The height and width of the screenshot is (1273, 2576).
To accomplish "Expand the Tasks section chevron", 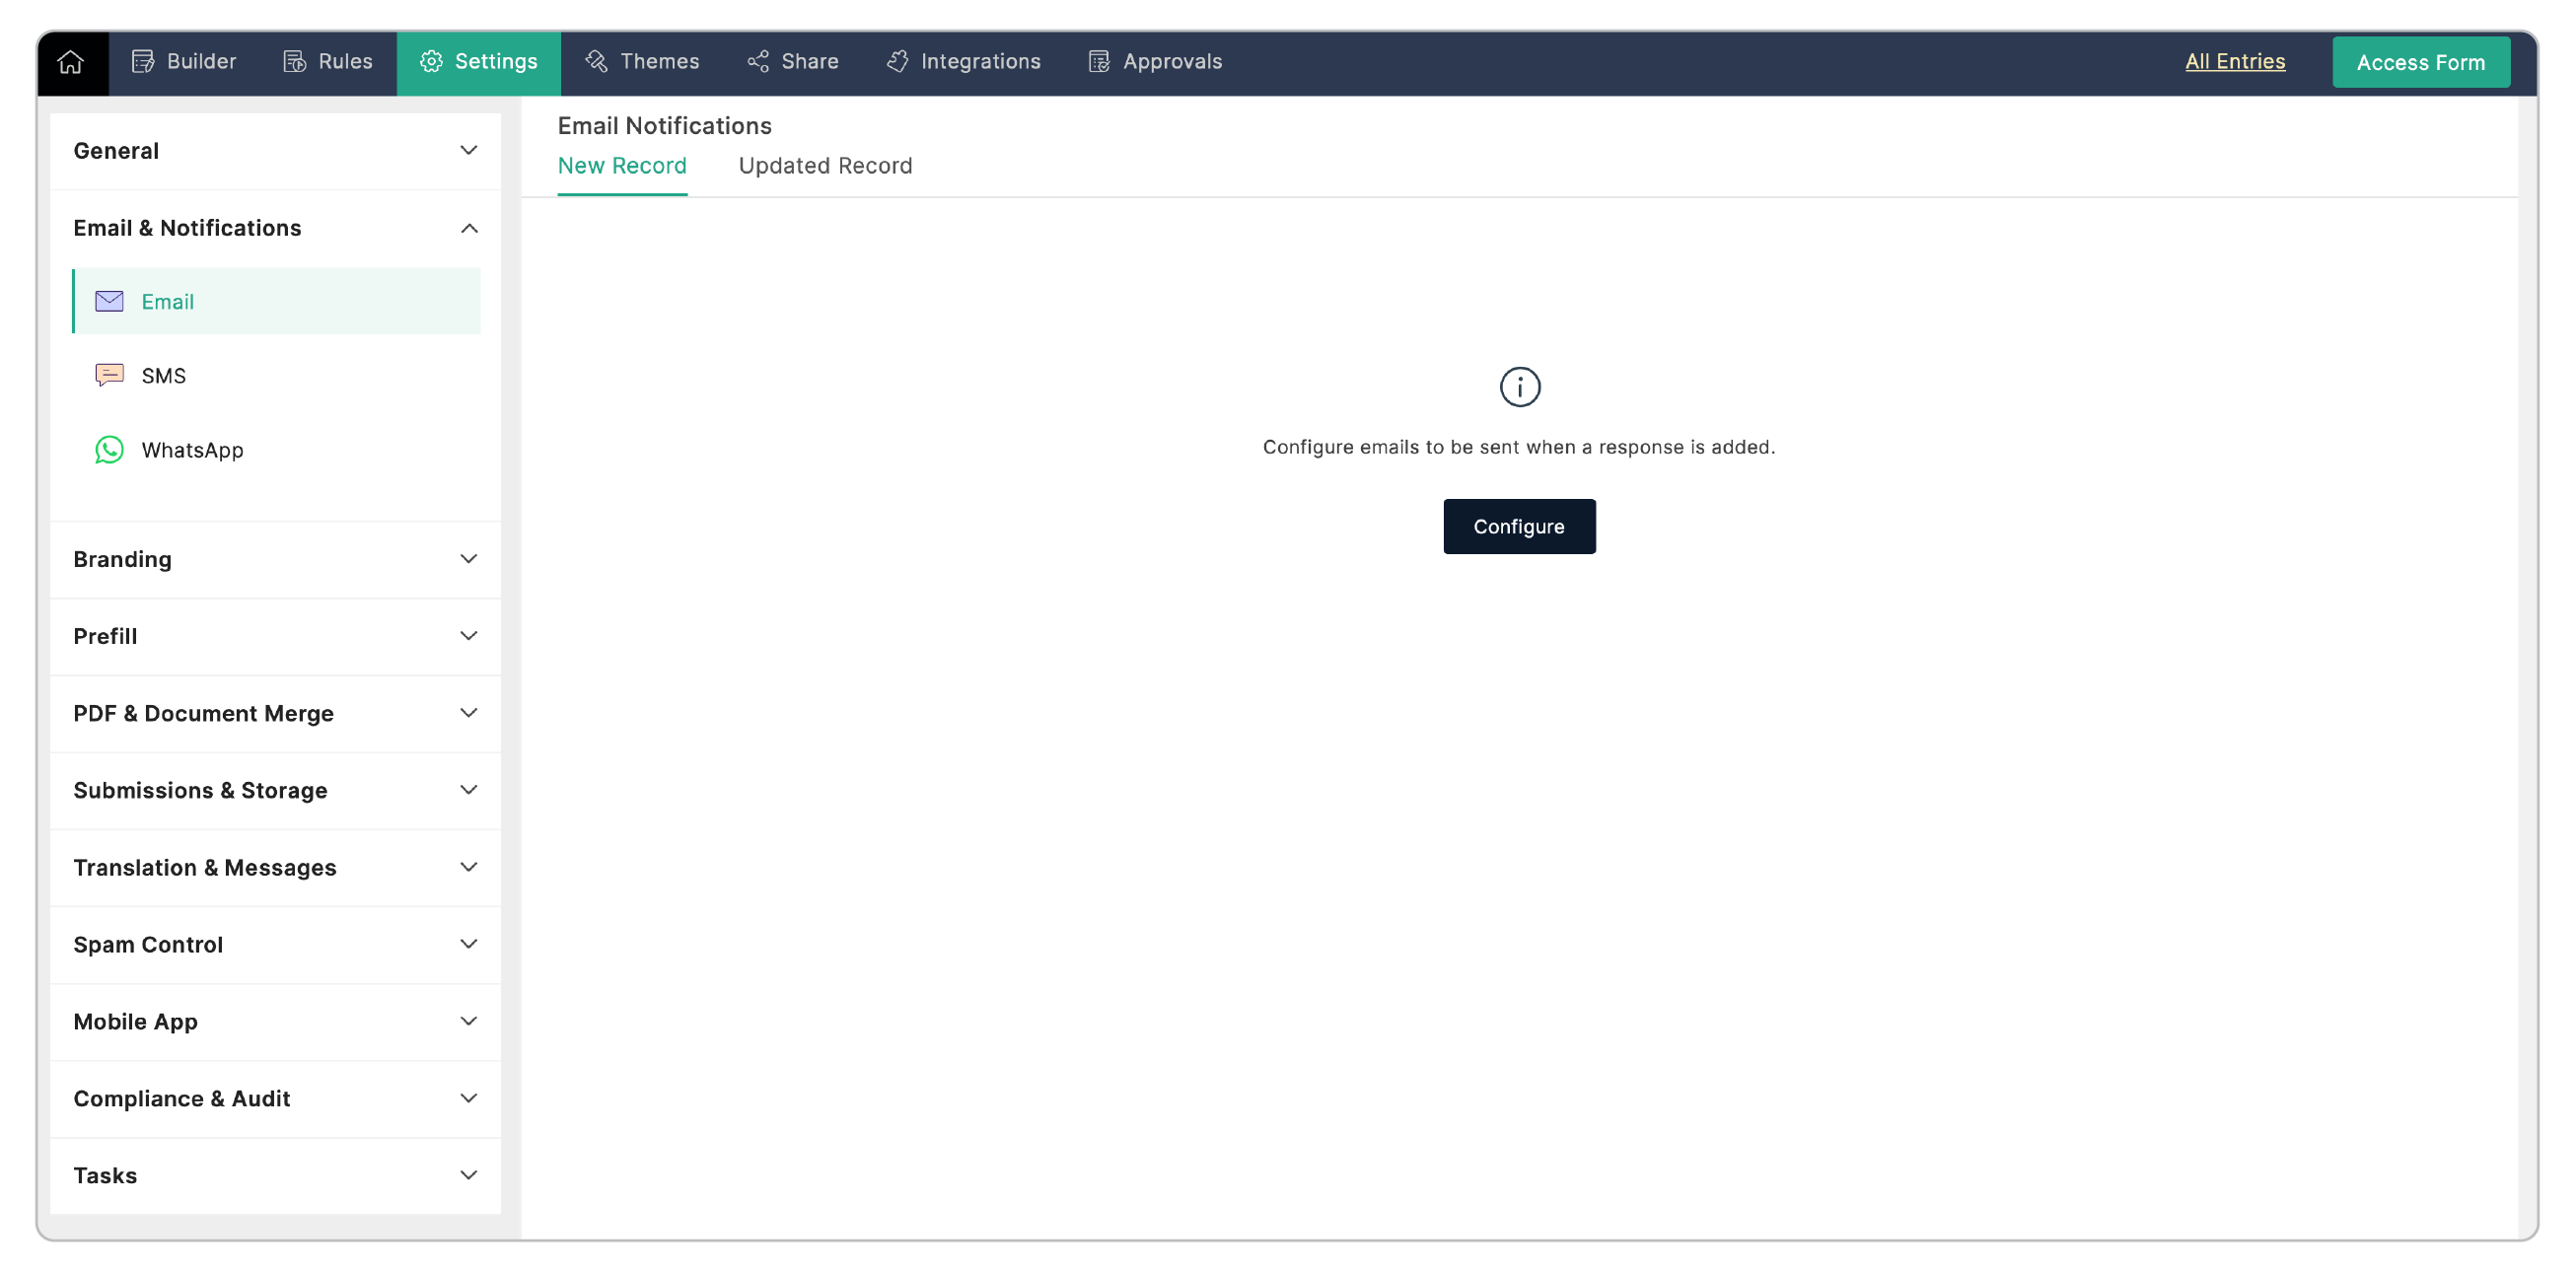I will point(468,1175).
